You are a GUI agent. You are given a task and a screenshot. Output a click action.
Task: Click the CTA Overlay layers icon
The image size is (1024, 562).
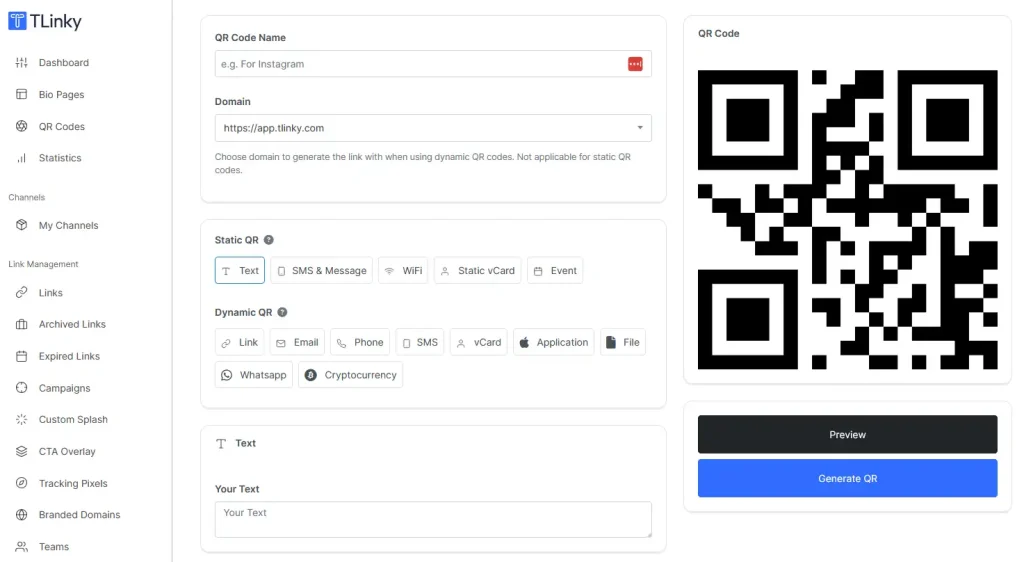[x=22, y=452]
